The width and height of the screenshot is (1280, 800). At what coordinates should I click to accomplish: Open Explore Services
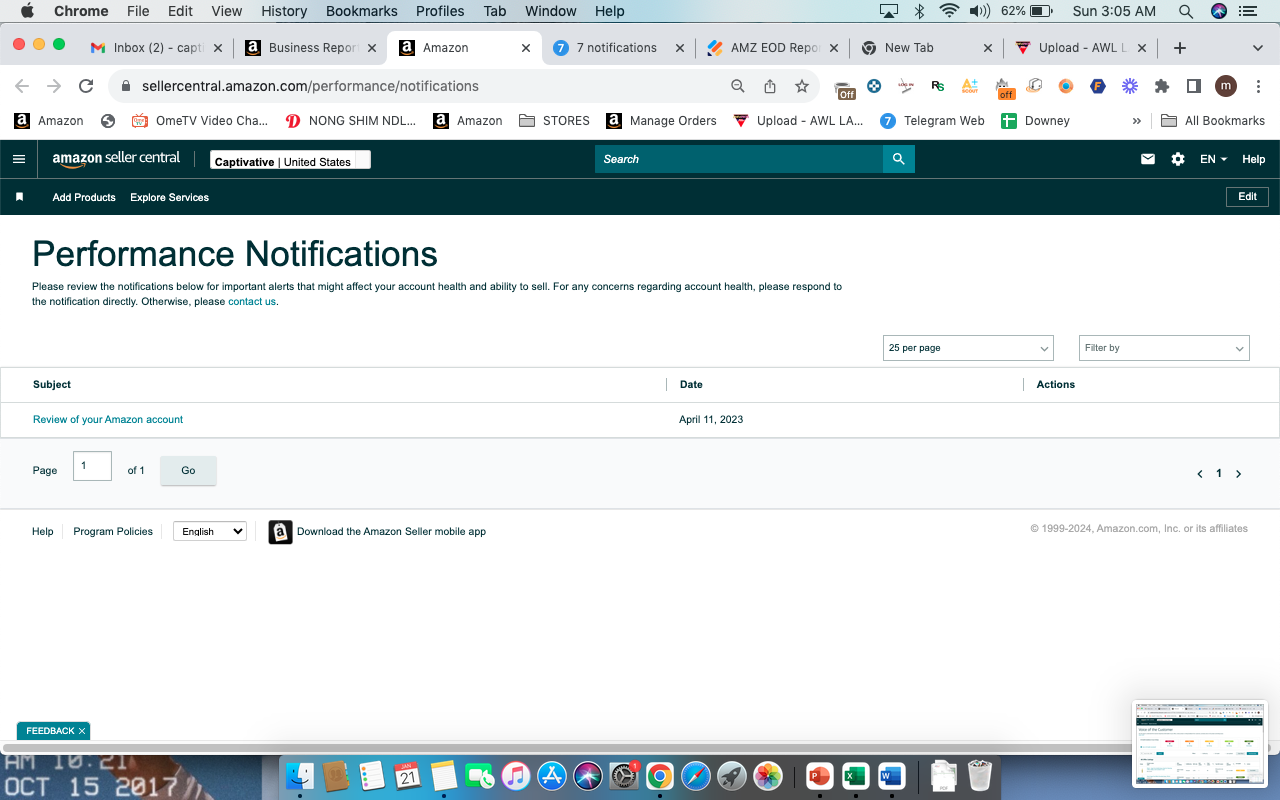[x=169, y=197]
